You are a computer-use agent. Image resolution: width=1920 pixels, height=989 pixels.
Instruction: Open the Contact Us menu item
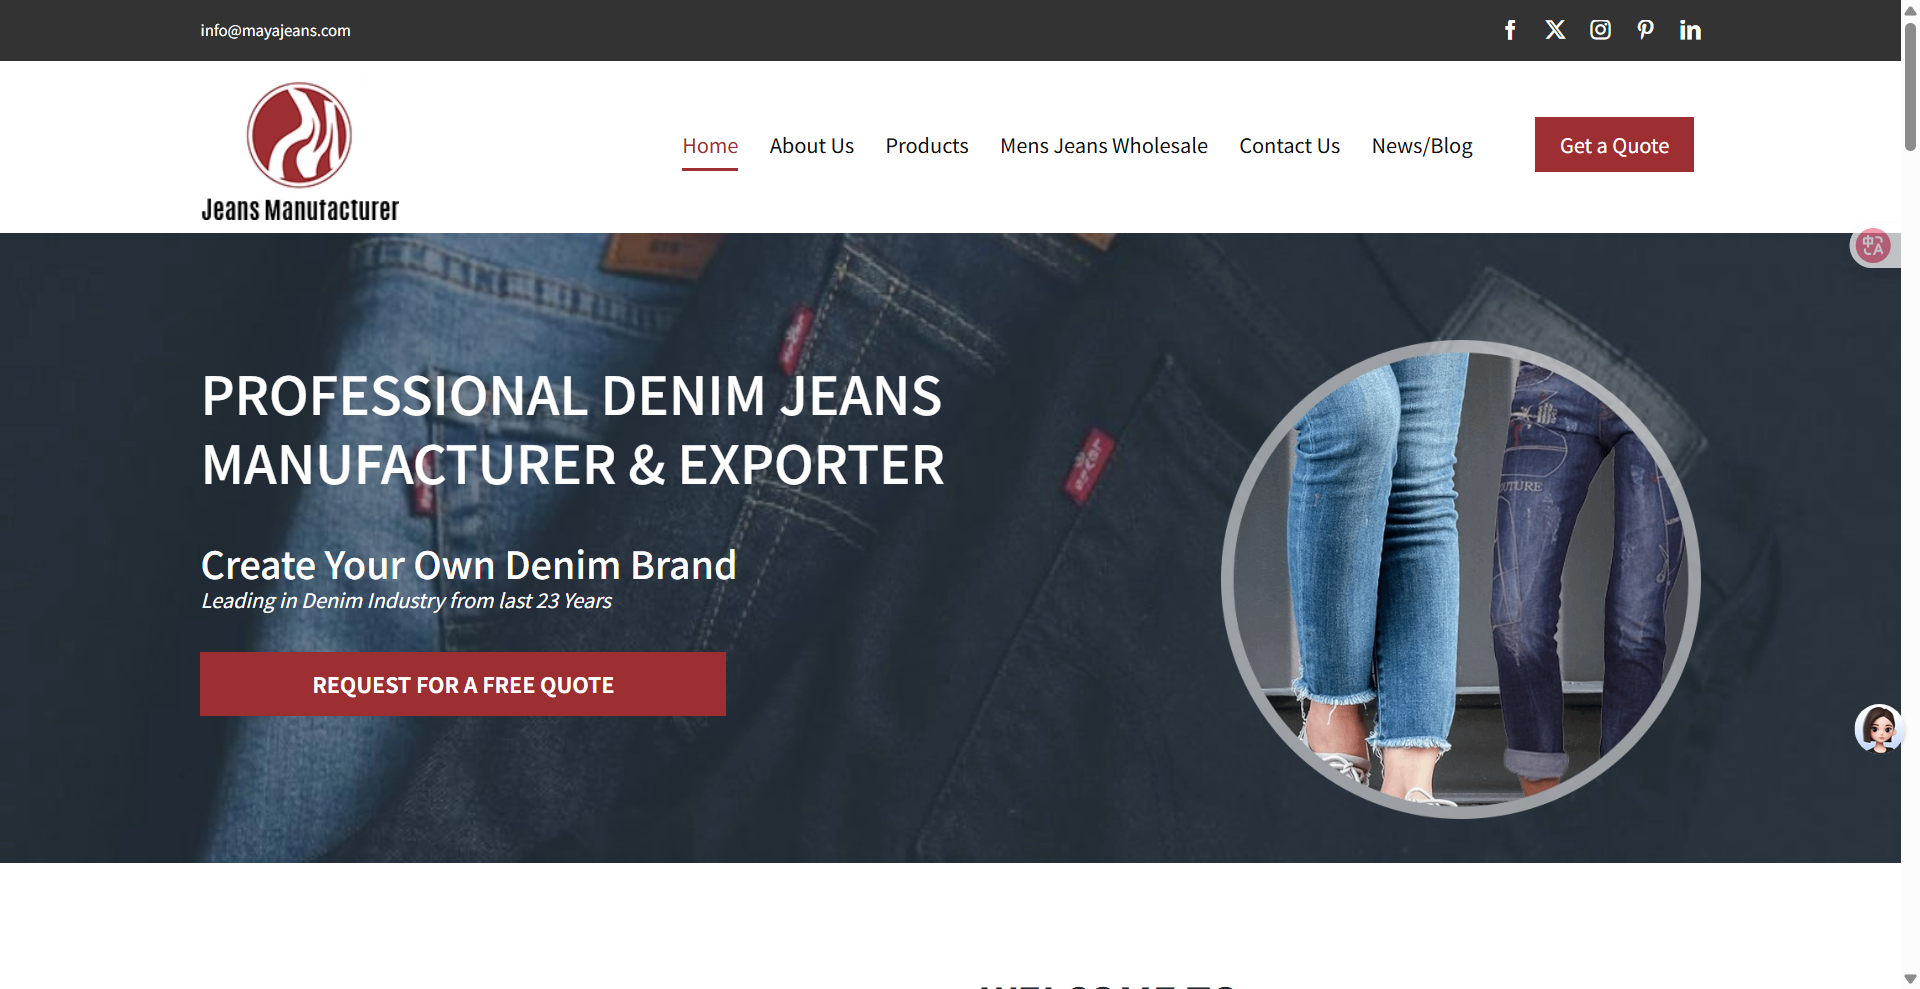[1289, 146]
